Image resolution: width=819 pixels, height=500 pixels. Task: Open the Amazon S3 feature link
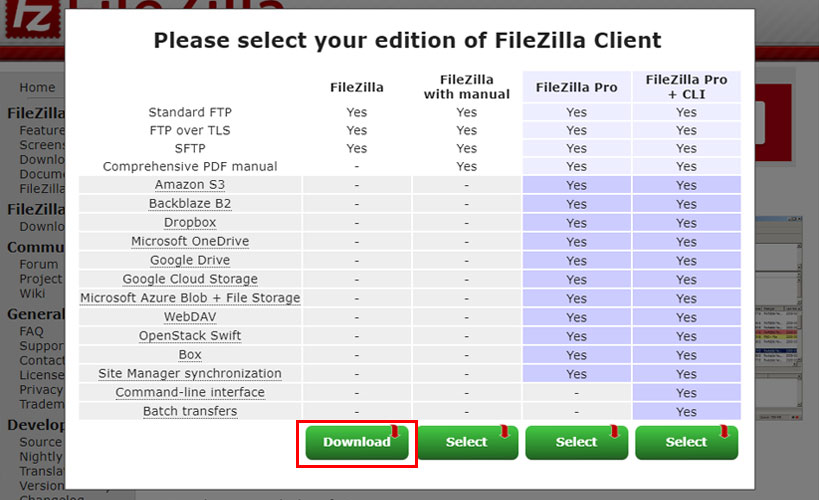click(190, 185)
